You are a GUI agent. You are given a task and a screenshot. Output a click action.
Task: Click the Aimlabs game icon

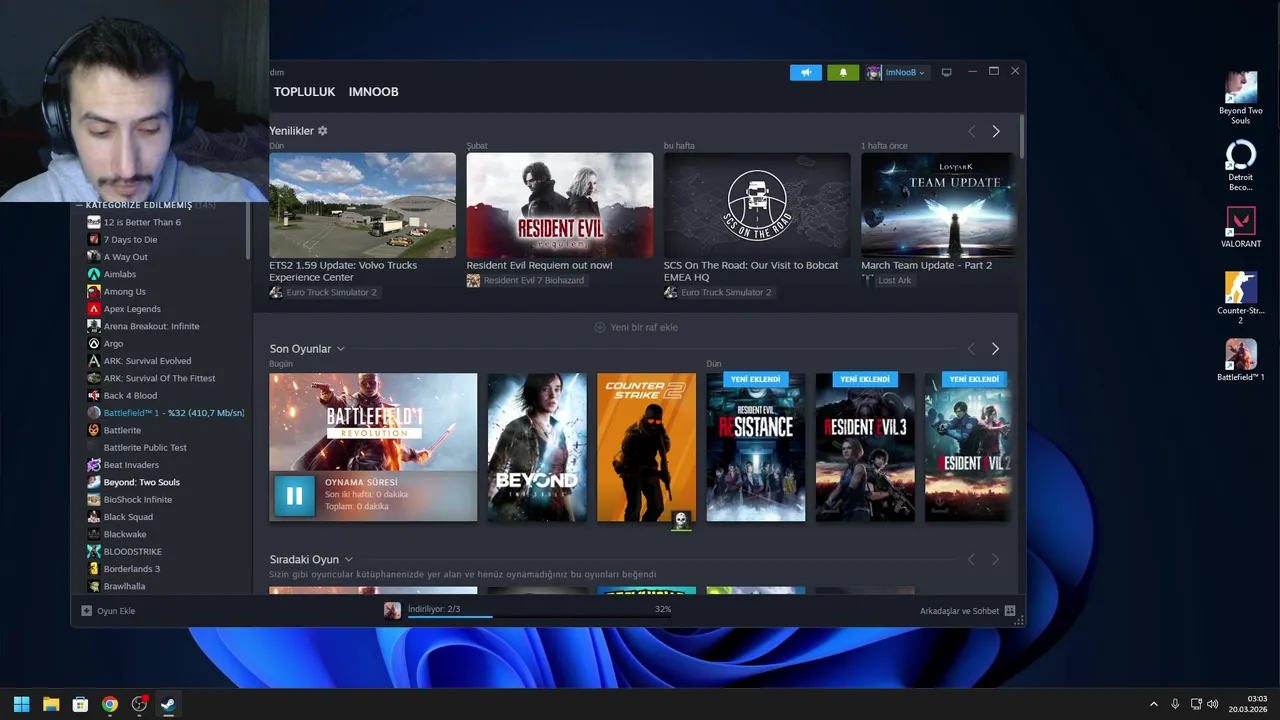pyautogui.click(x=94, y=274)
